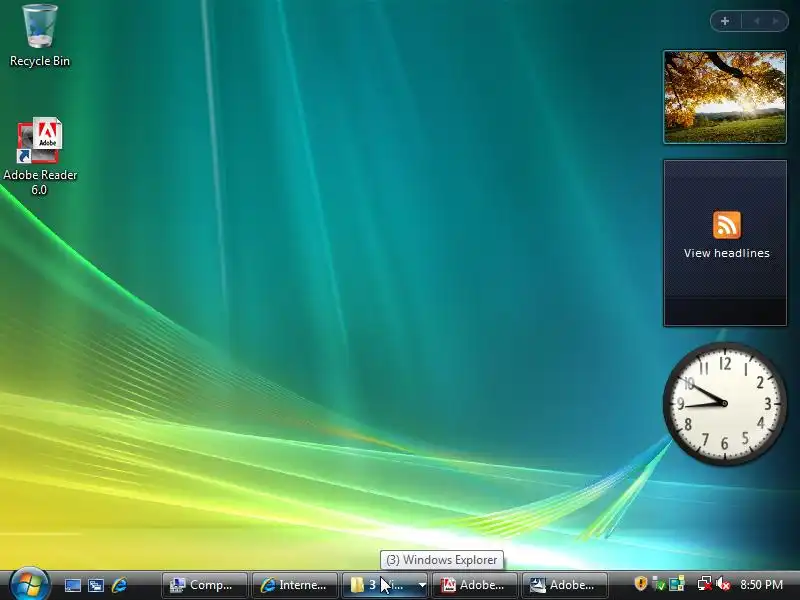Image resolution: width=800 pixels, height=600 pixels.
Task: Open the Recycle Bin desktop icon
Action: (x=40, y=35)
